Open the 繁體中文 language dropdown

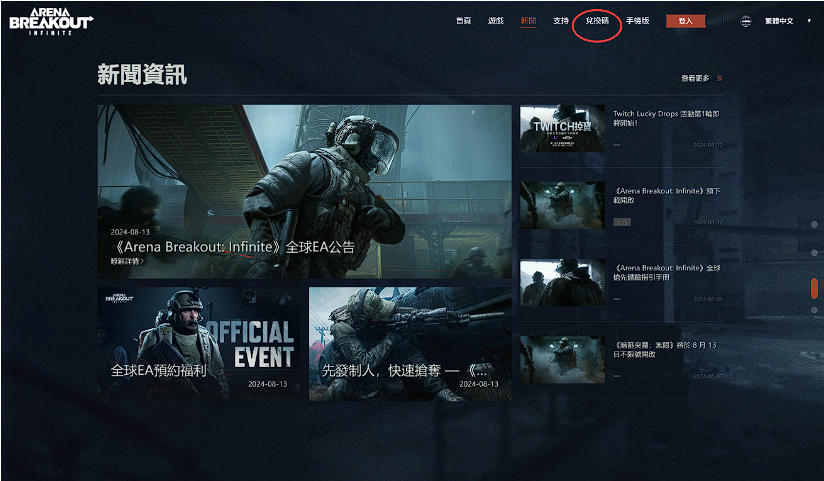[779, 21]
